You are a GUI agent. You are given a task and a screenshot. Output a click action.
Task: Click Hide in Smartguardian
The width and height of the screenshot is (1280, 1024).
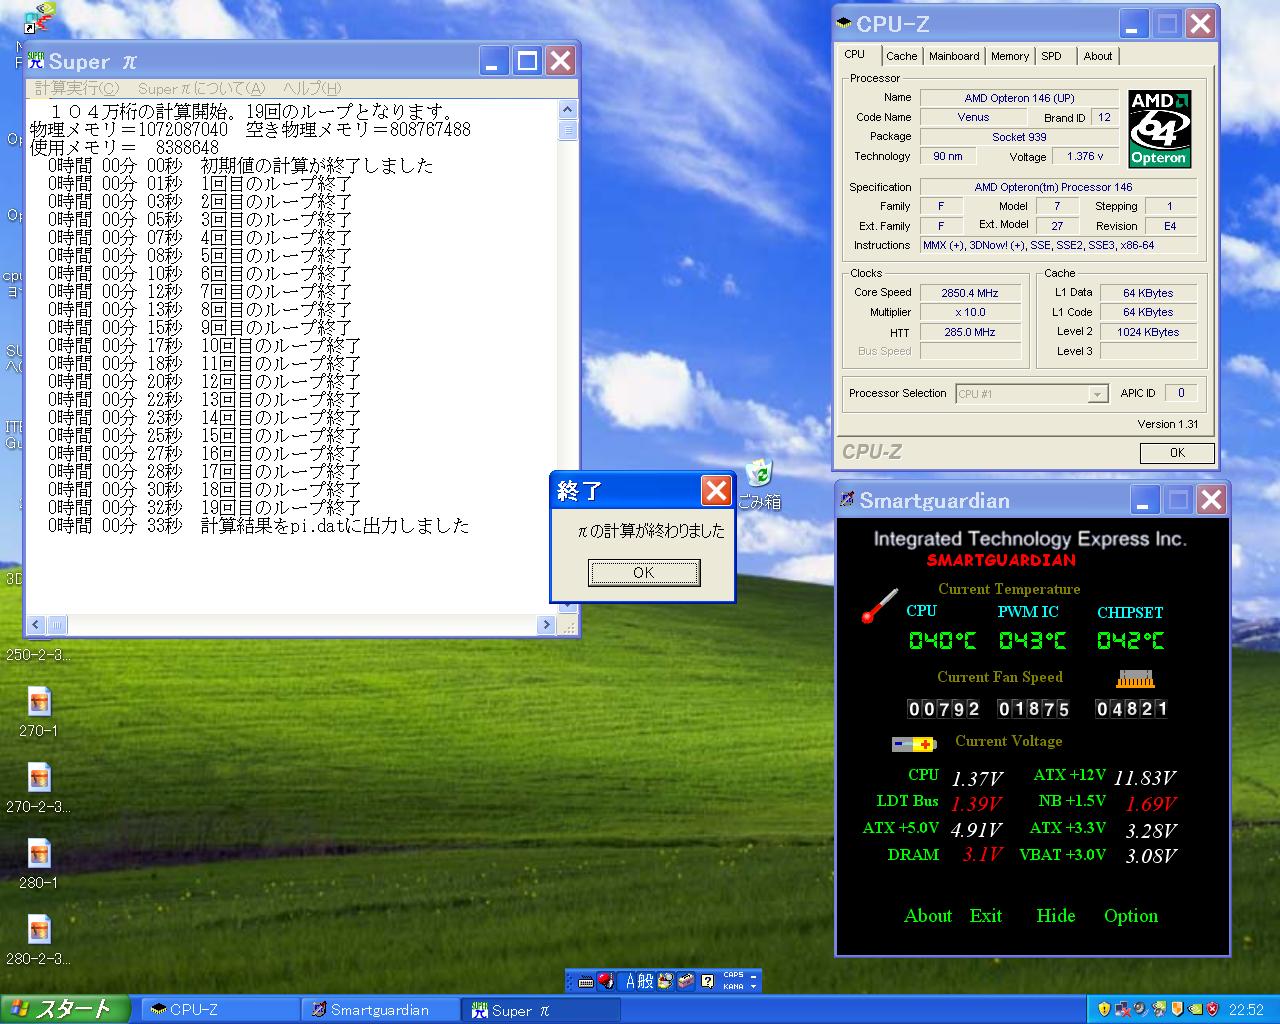click(x=1056, y=916)
